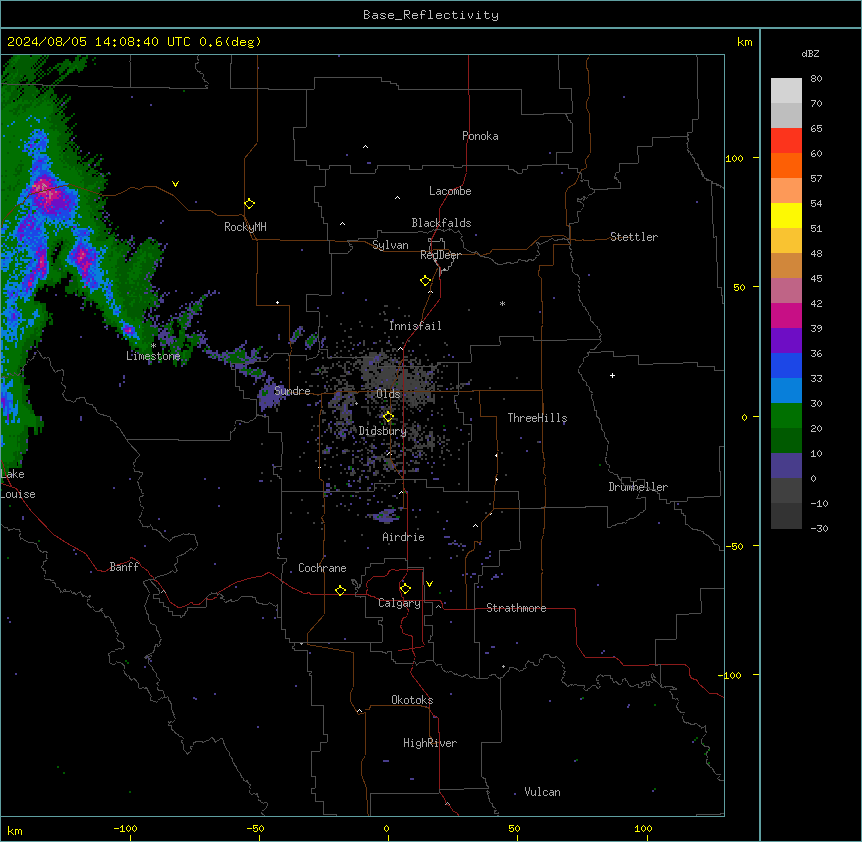Click the 45 value in the dBZ legend
Screen dimensions: 862x842
pos(816,279)
